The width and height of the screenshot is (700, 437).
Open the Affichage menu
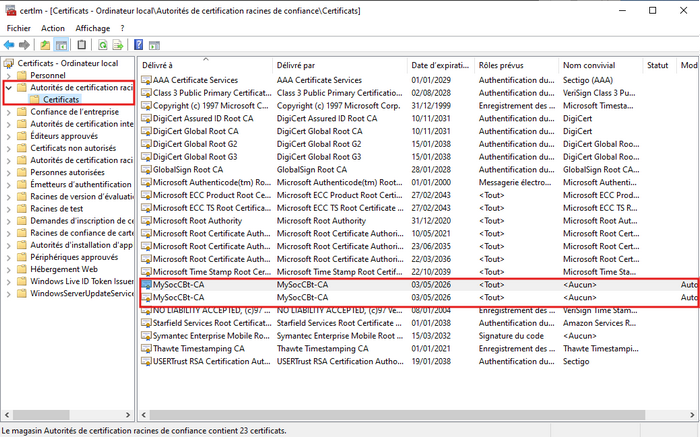tap(93, 29)
